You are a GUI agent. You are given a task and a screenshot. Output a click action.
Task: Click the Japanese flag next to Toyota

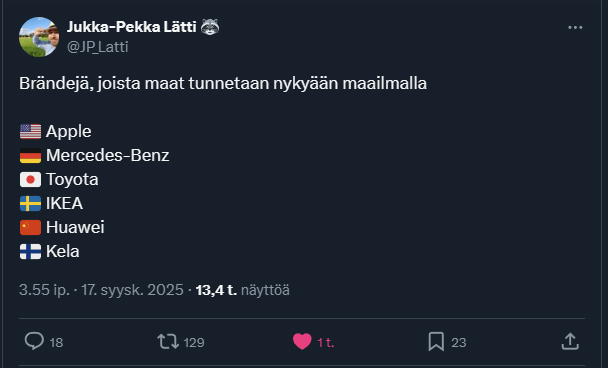(31, 180)
